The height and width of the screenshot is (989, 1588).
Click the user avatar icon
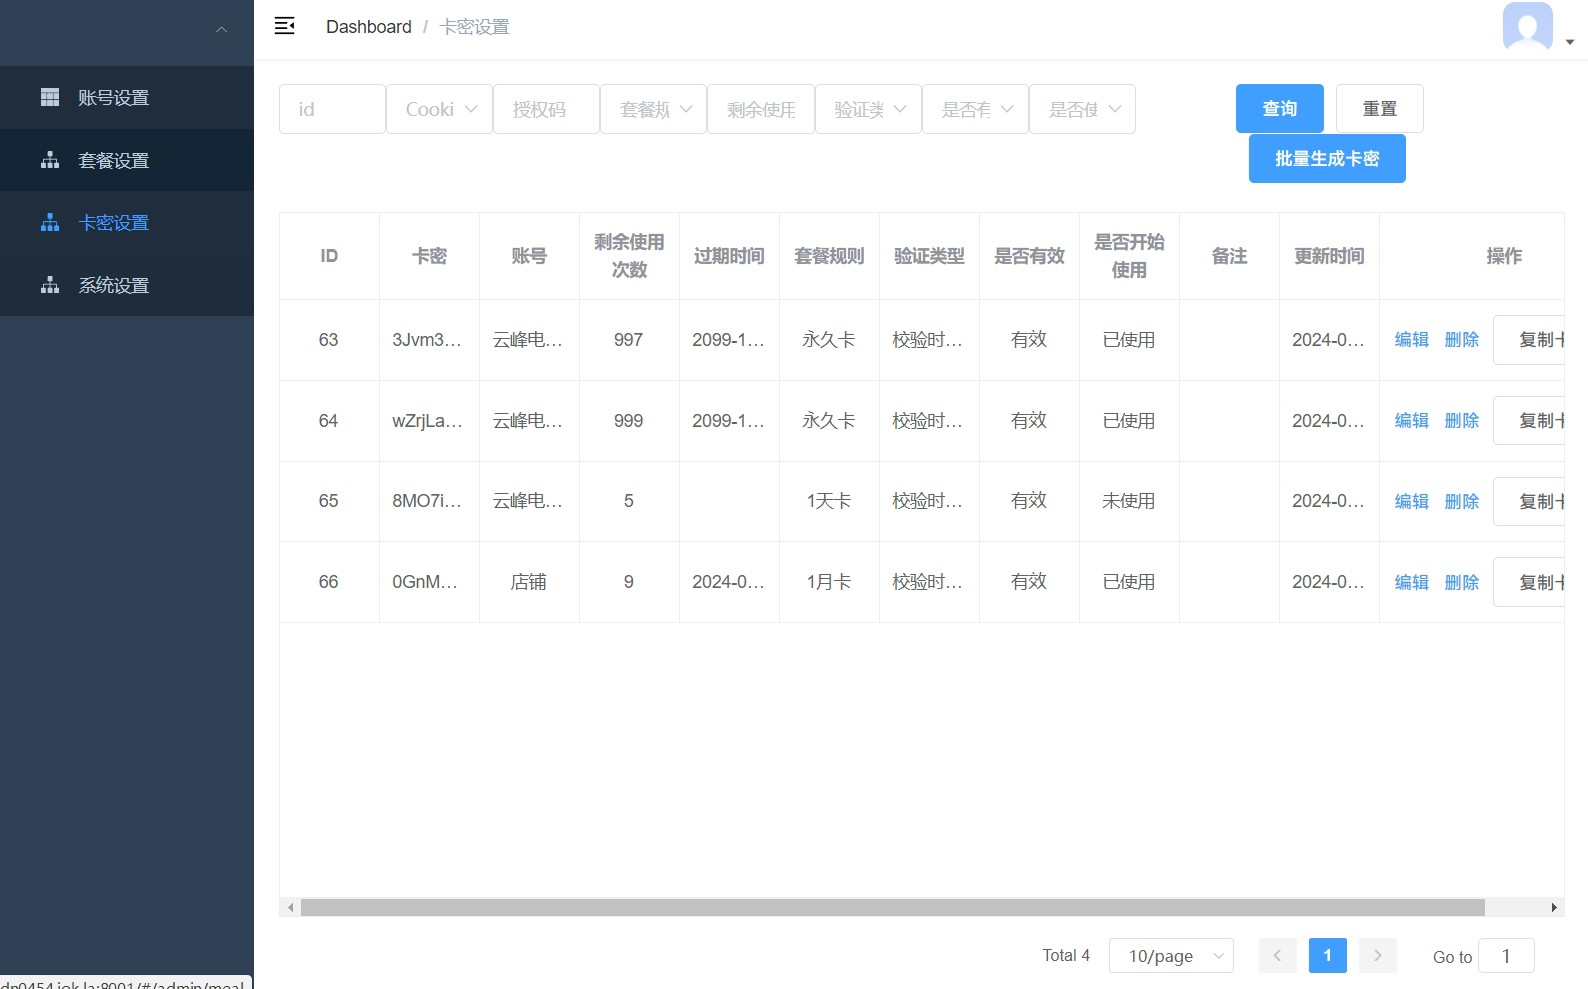(1527, 26)
